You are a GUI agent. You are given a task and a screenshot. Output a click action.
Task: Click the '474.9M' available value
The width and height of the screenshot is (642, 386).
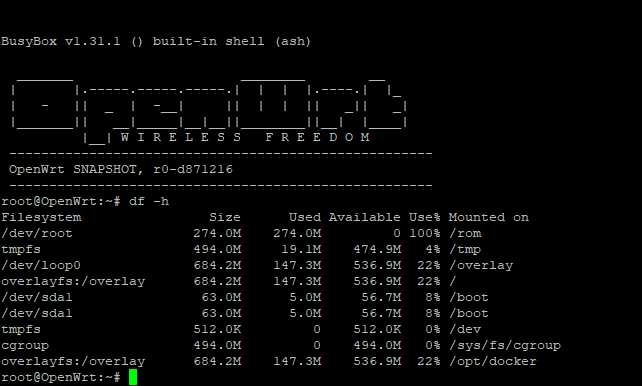377,249
